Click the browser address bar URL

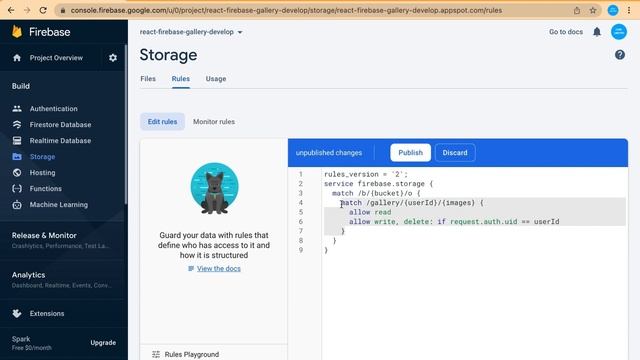click(x=286, y=11)
